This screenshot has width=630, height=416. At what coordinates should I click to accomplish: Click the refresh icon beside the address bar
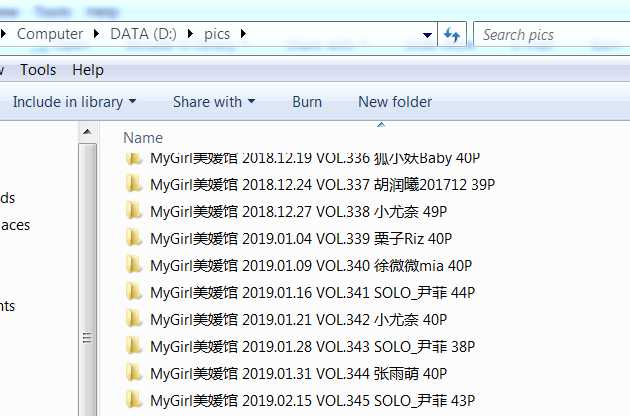(452, 35)
